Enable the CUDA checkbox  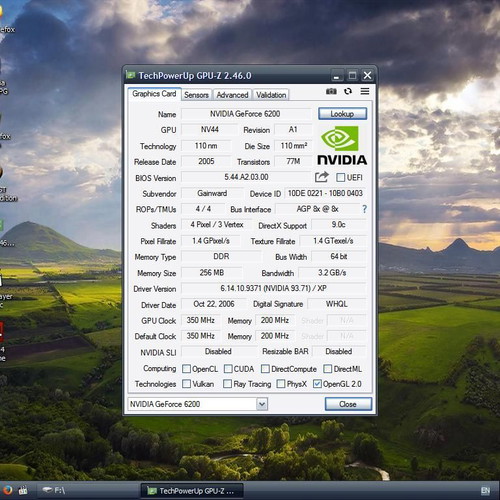coord(228,369)
